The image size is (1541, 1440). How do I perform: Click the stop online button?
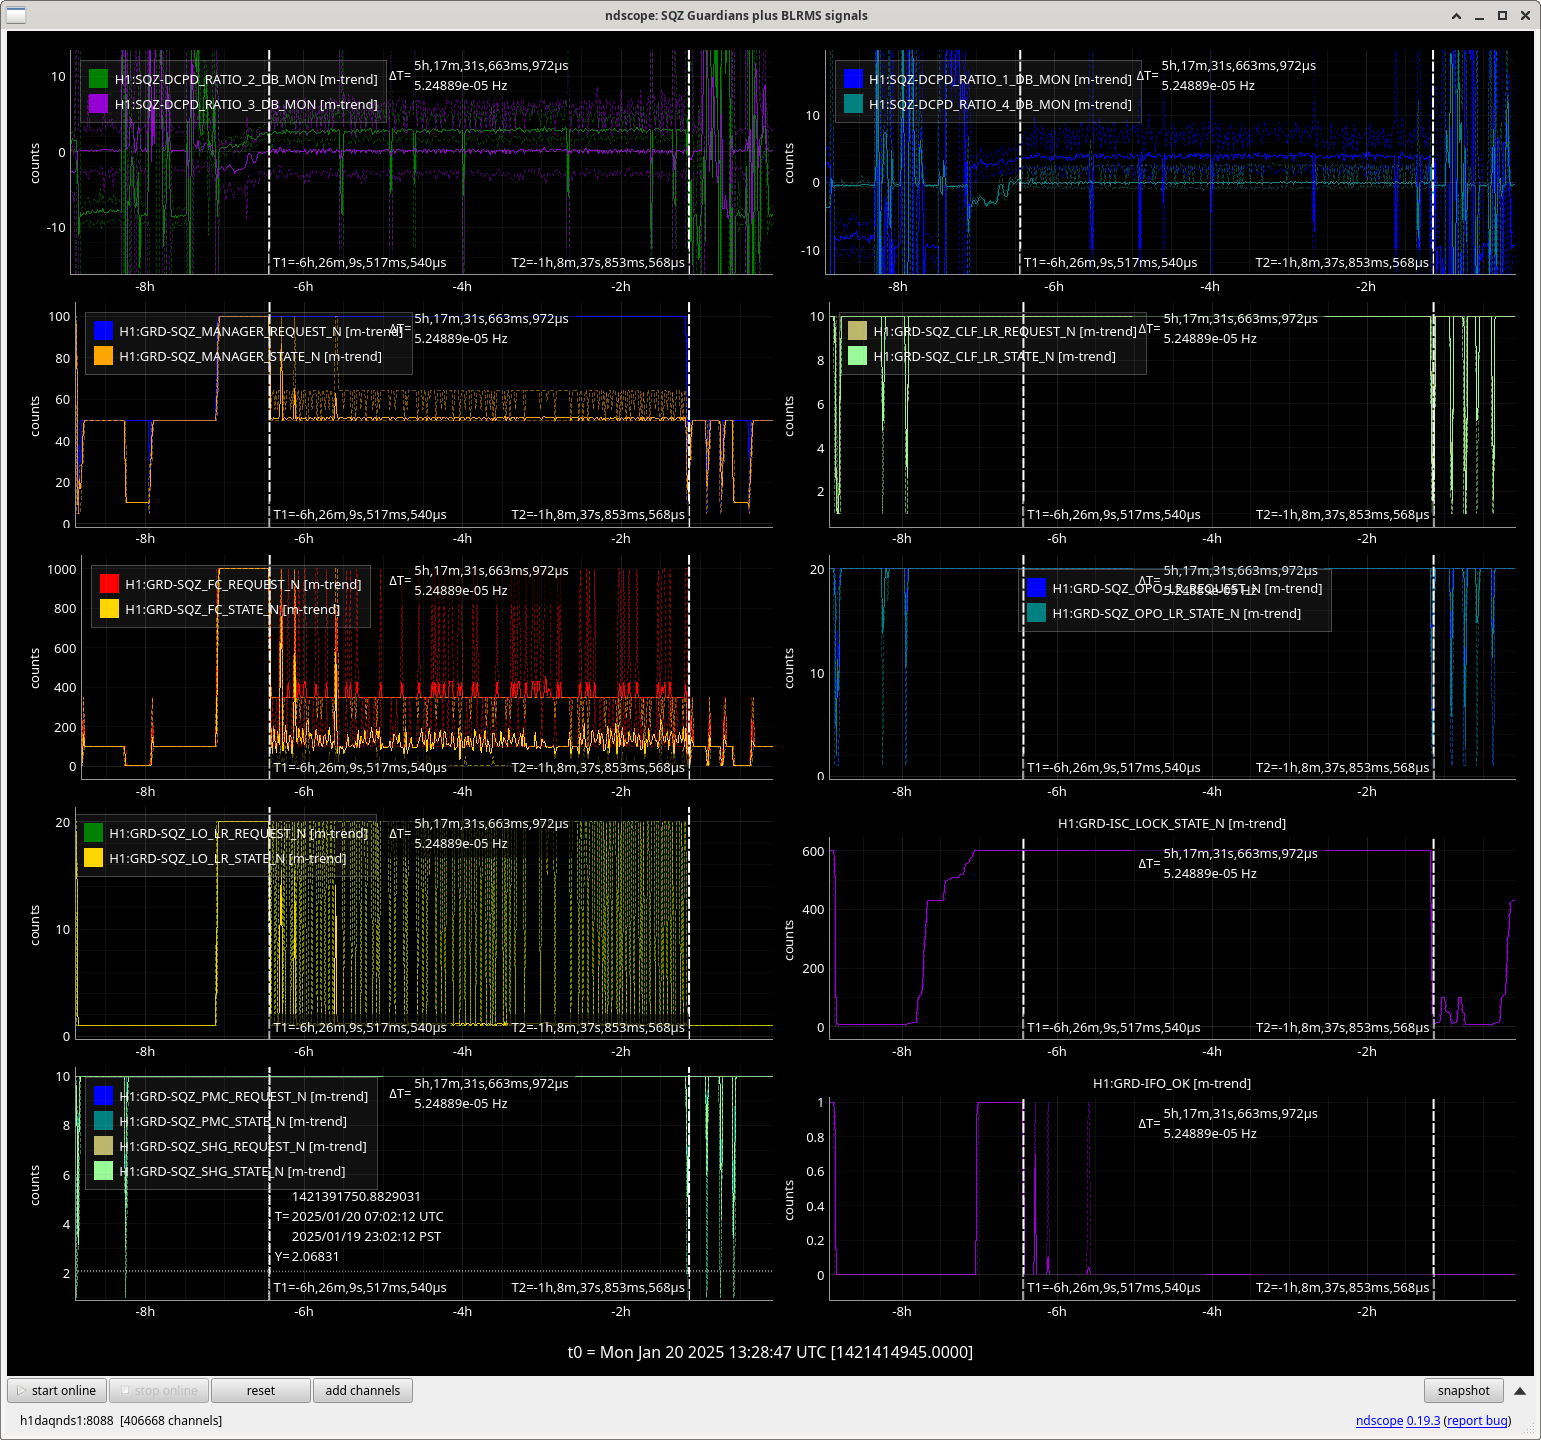tap(158, 1390)
